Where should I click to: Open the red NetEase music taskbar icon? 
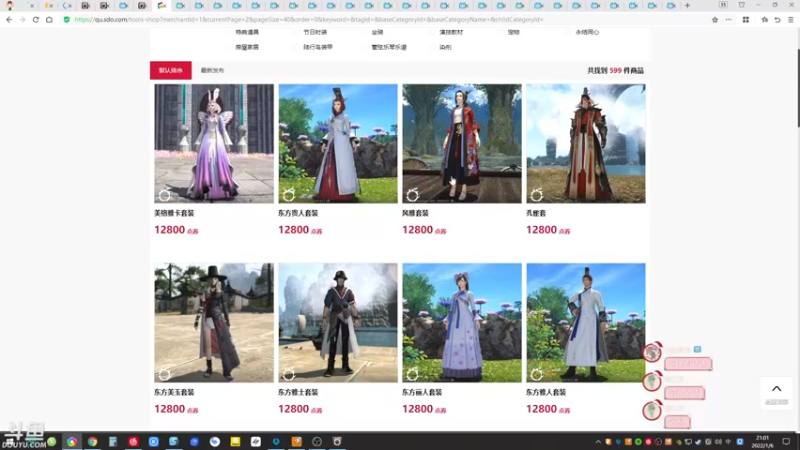[x=133, y=441]
